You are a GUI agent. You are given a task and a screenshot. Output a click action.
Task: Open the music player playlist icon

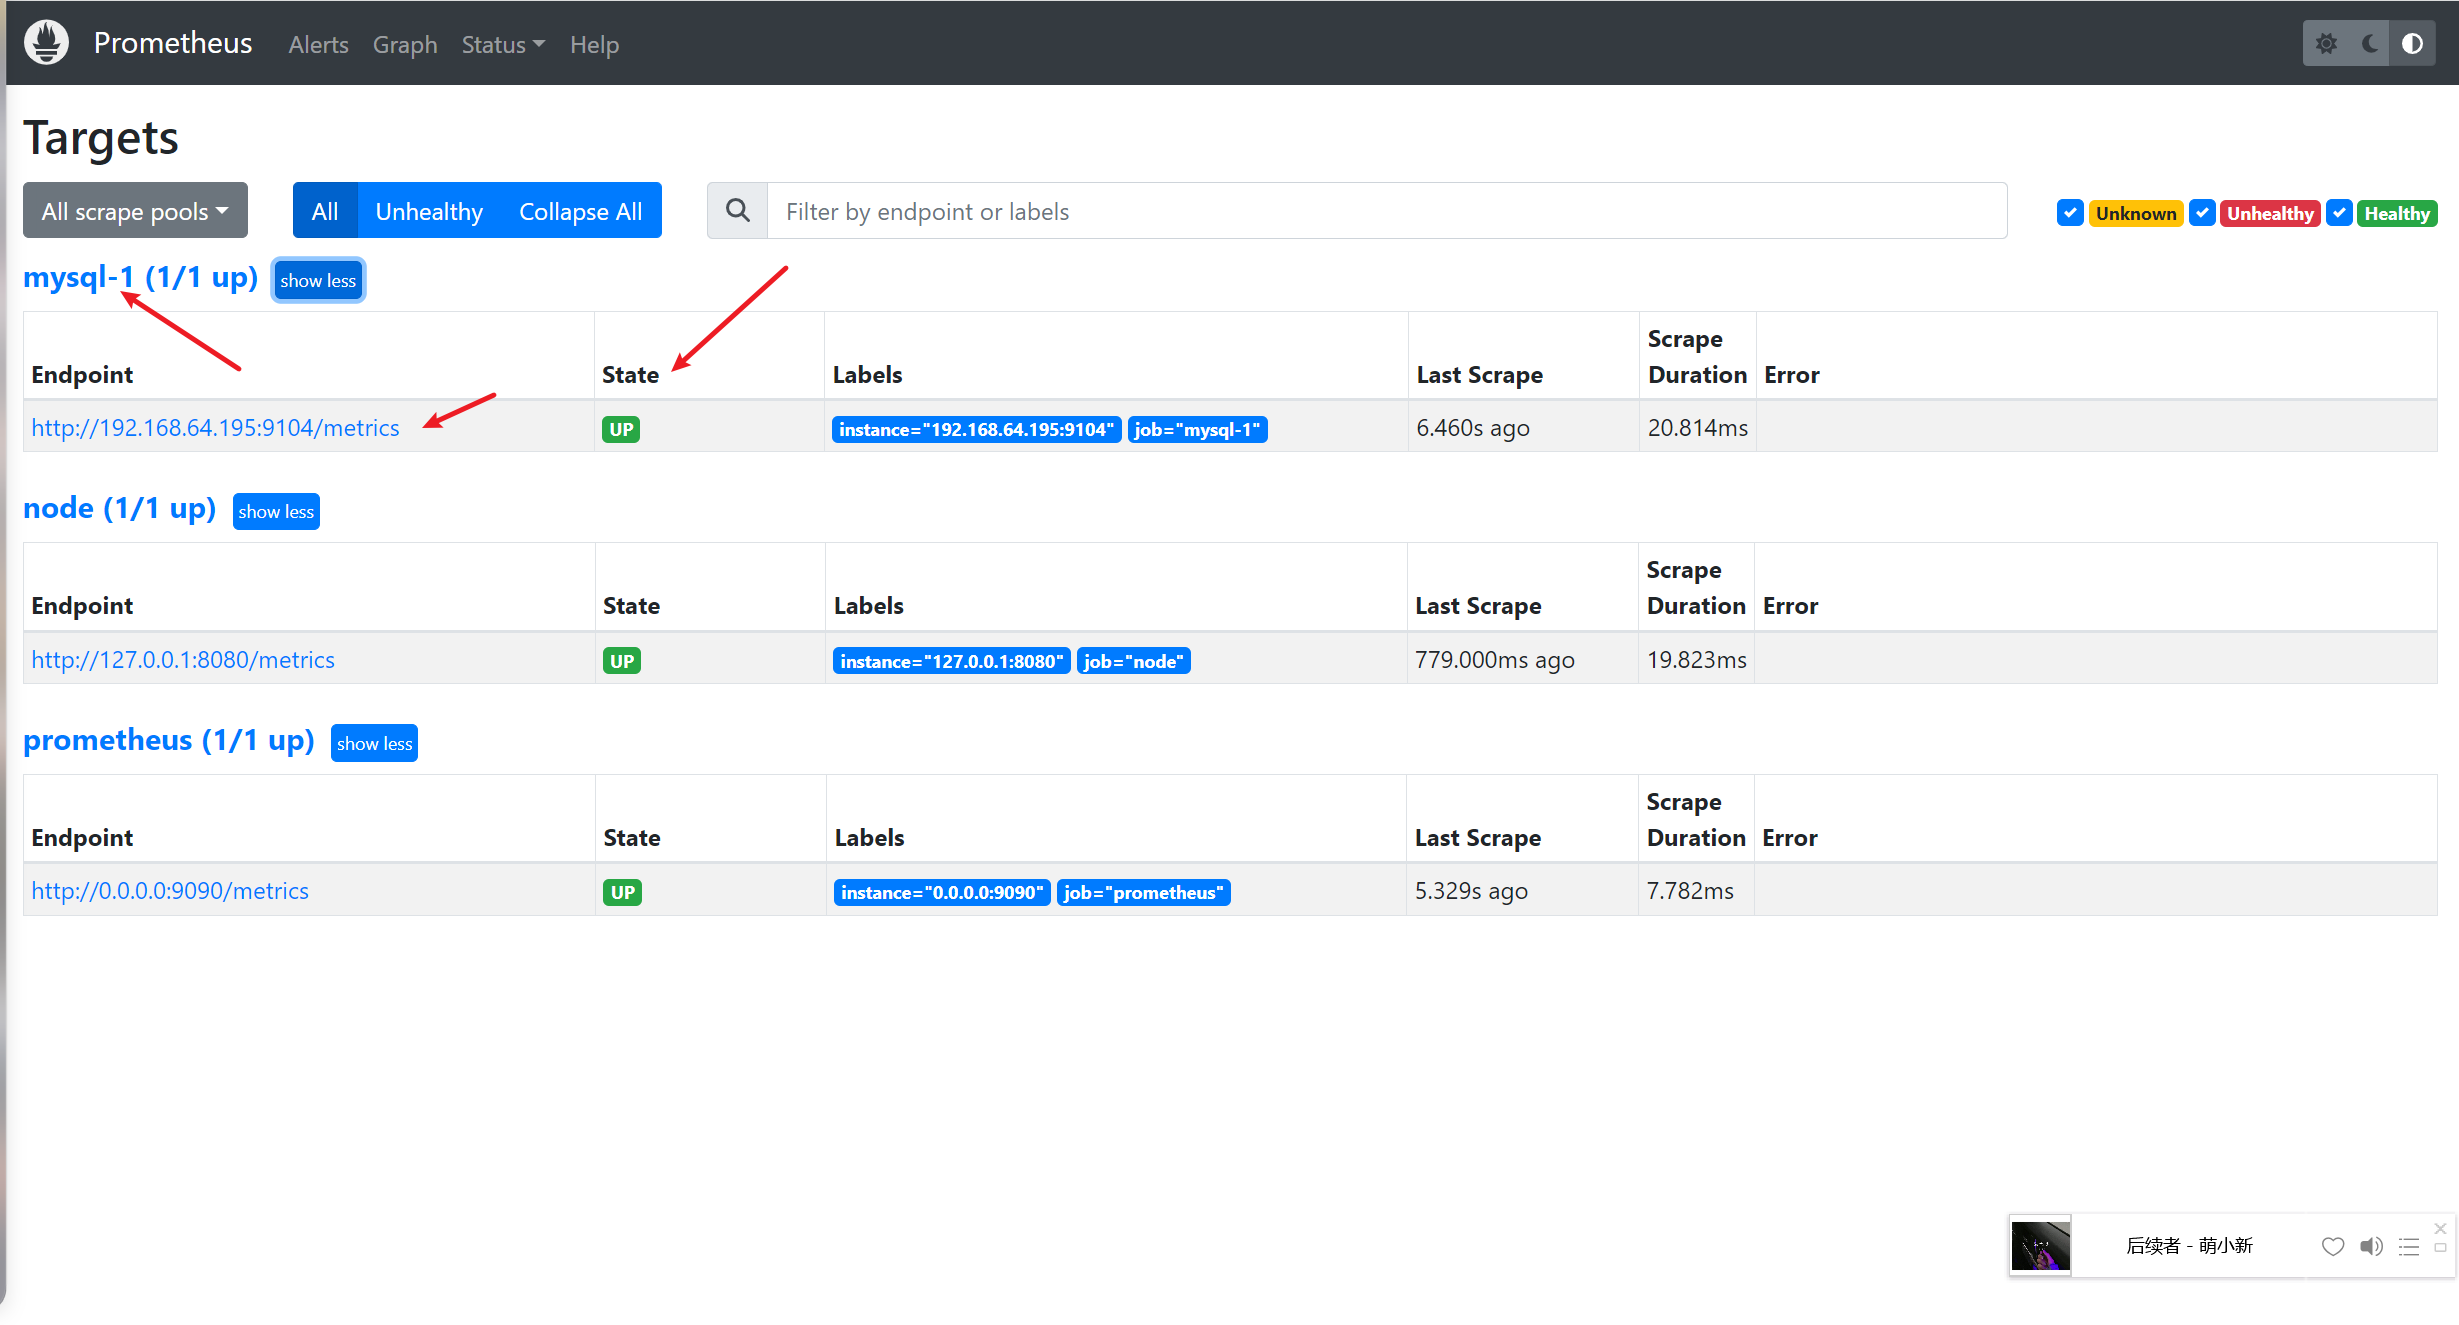coord(2409,1246)
